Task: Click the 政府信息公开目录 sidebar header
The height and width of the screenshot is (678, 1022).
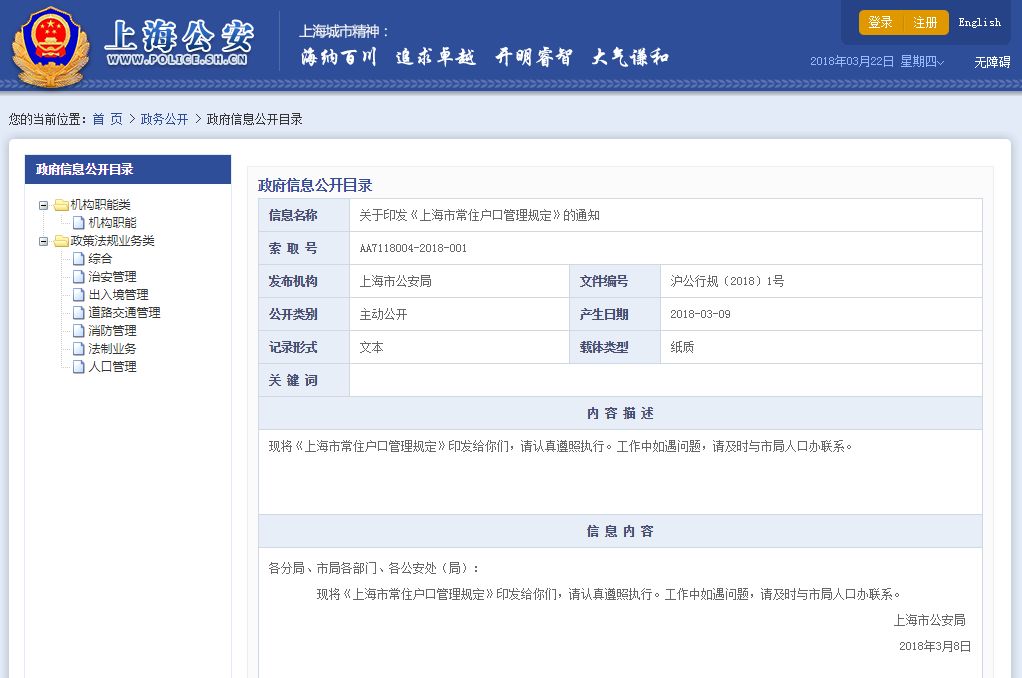Action: (128, 170)
